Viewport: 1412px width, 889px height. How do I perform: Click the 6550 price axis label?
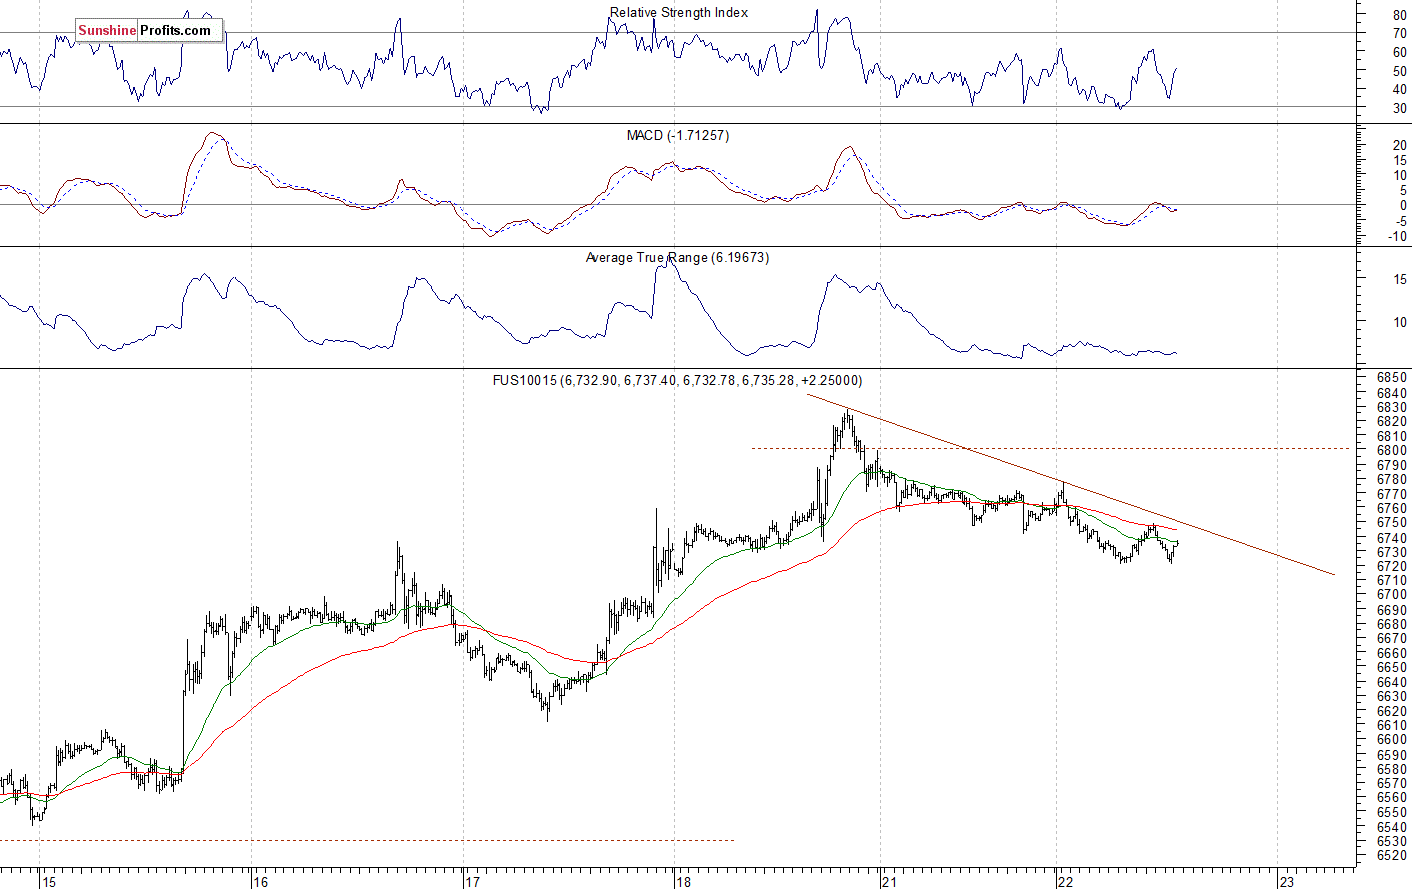click(1392, 813)
